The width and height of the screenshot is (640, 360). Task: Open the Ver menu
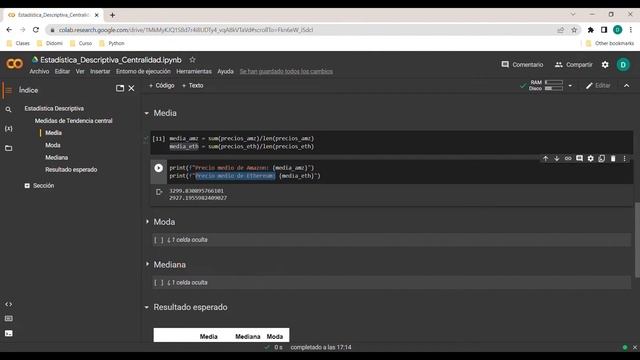(80, 71)
